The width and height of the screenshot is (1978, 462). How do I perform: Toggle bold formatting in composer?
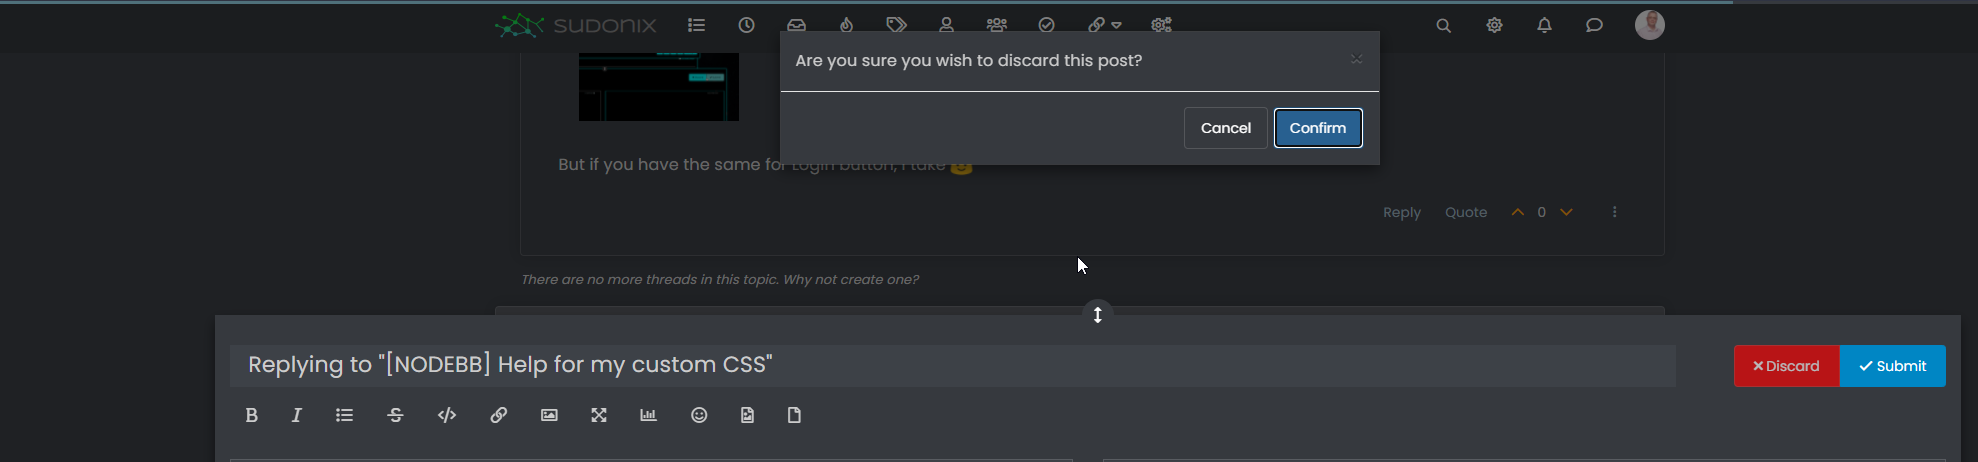252,415
